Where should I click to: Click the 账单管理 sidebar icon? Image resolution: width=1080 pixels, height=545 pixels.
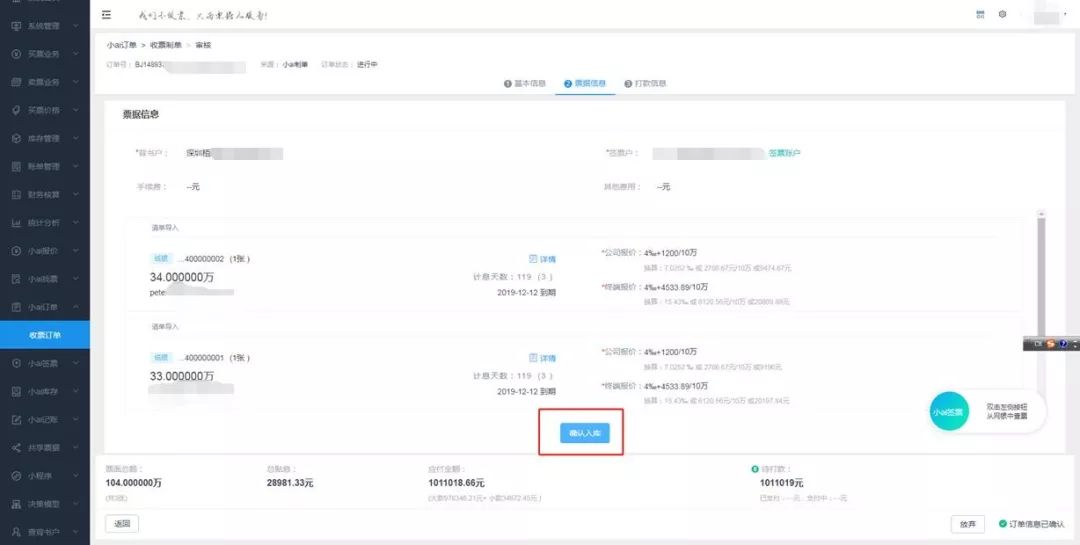[x=17, y=167]
